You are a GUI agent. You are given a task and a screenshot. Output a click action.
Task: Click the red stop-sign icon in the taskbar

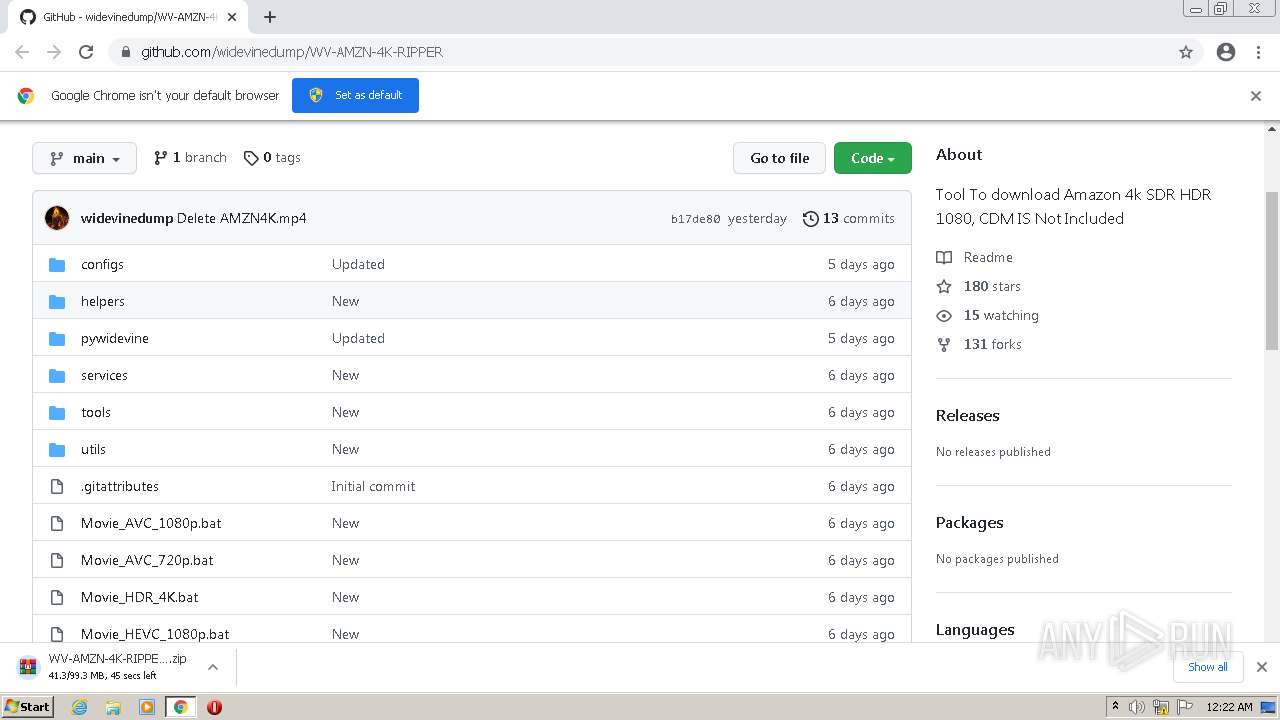pyautogui.click(x=214, y=707)
